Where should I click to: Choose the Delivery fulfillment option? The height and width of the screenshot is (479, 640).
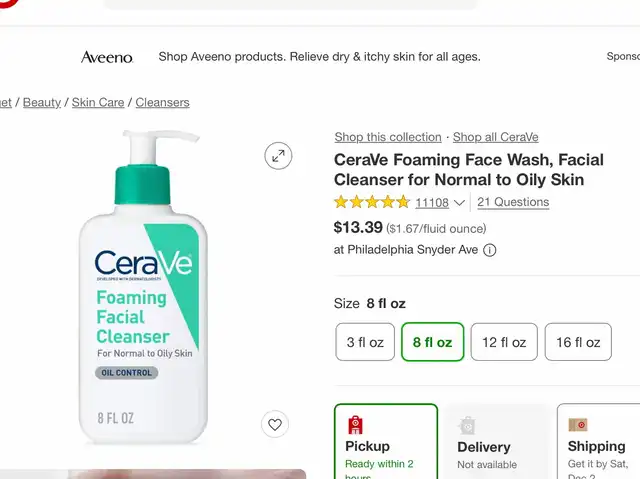(x=496, y=441)
